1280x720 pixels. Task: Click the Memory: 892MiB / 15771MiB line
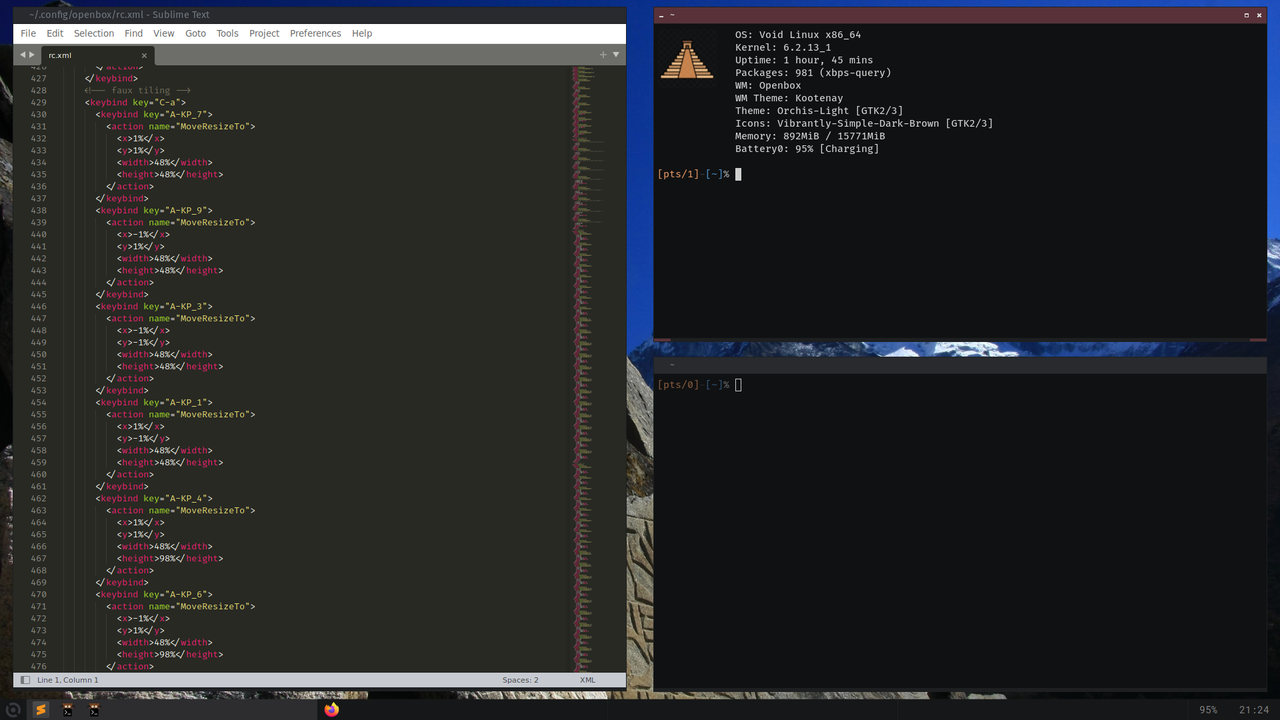810,136
